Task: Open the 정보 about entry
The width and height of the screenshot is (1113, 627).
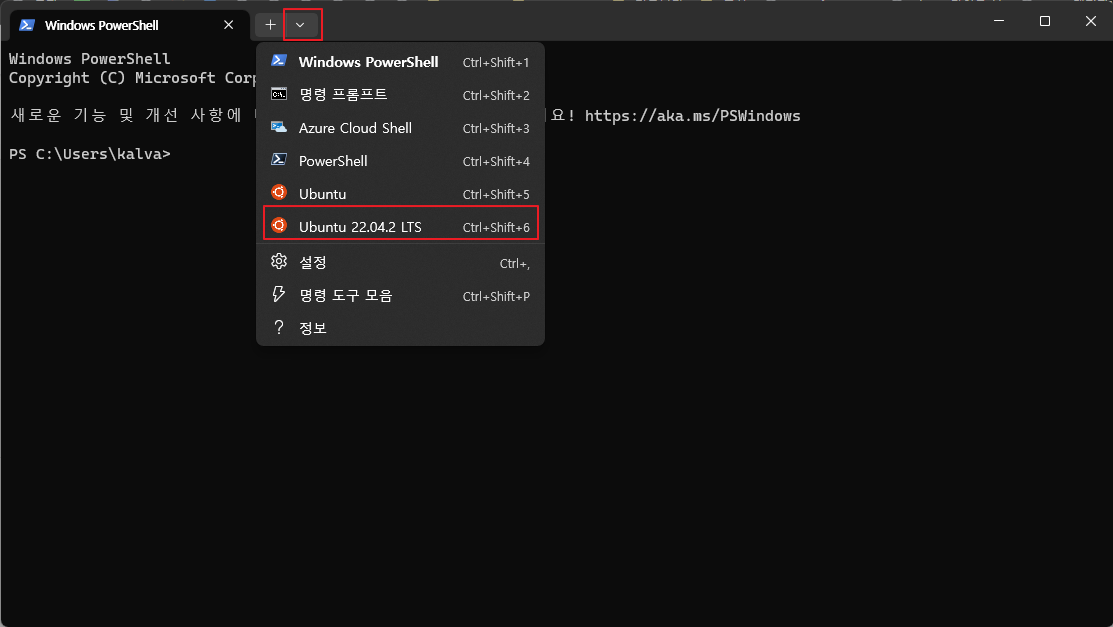Action: 400,328
